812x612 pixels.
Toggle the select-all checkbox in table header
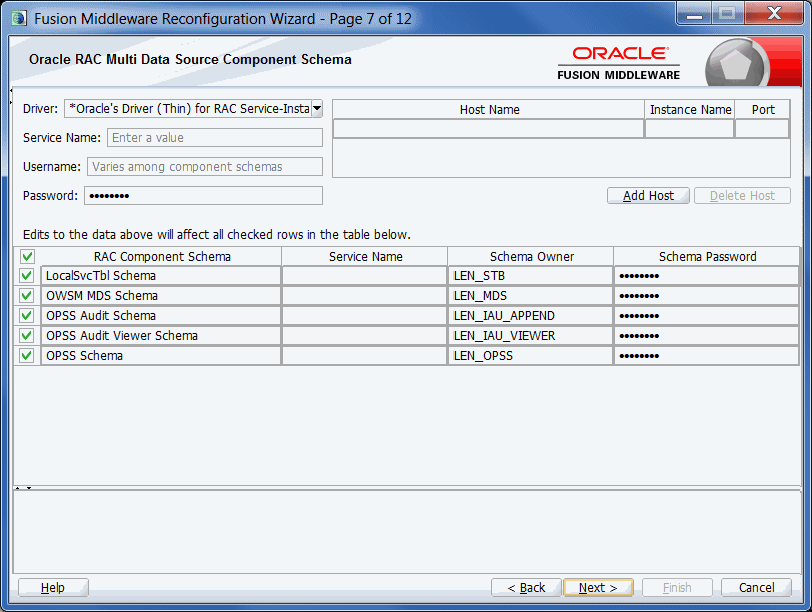click(27, 256)
